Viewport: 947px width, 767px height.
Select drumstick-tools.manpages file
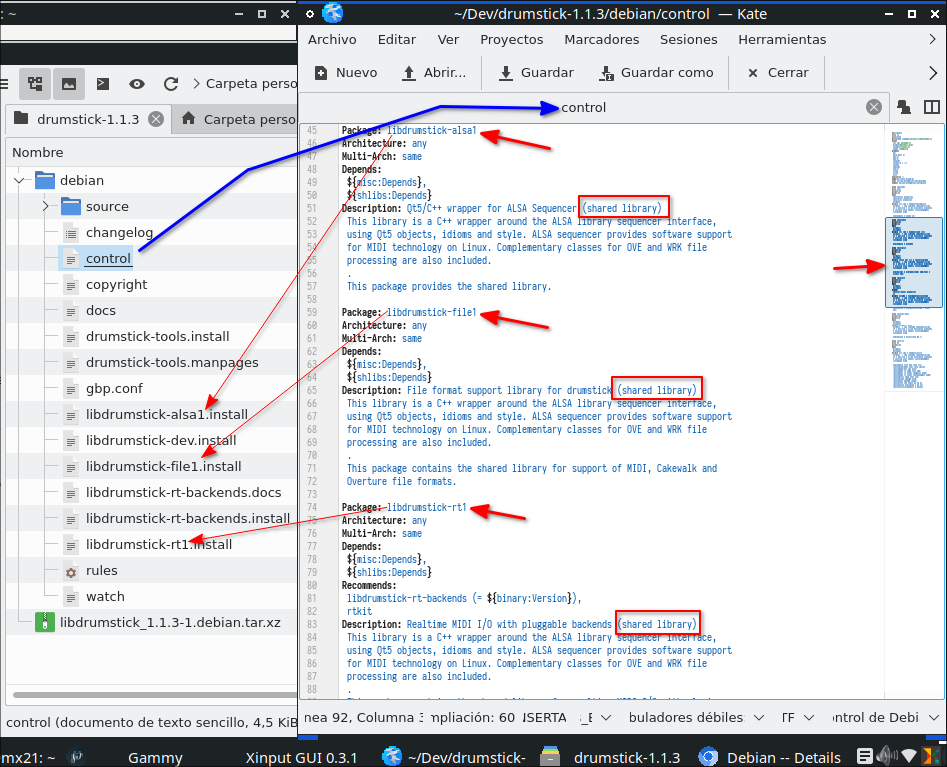point(172,362)
